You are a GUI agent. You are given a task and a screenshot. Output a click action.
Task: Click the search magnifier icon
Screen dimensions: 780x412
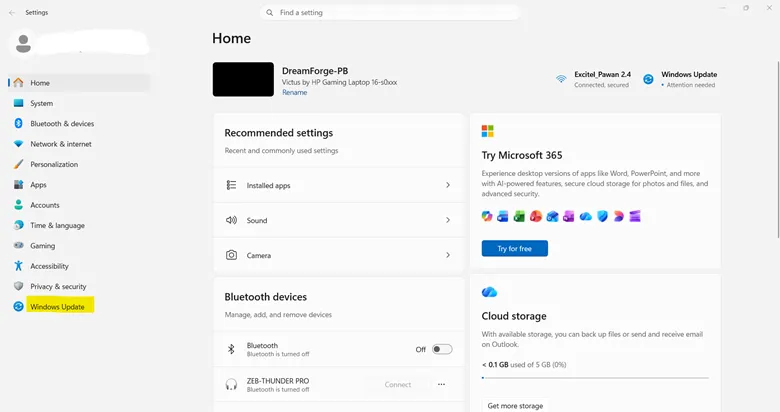click(270, 12)
